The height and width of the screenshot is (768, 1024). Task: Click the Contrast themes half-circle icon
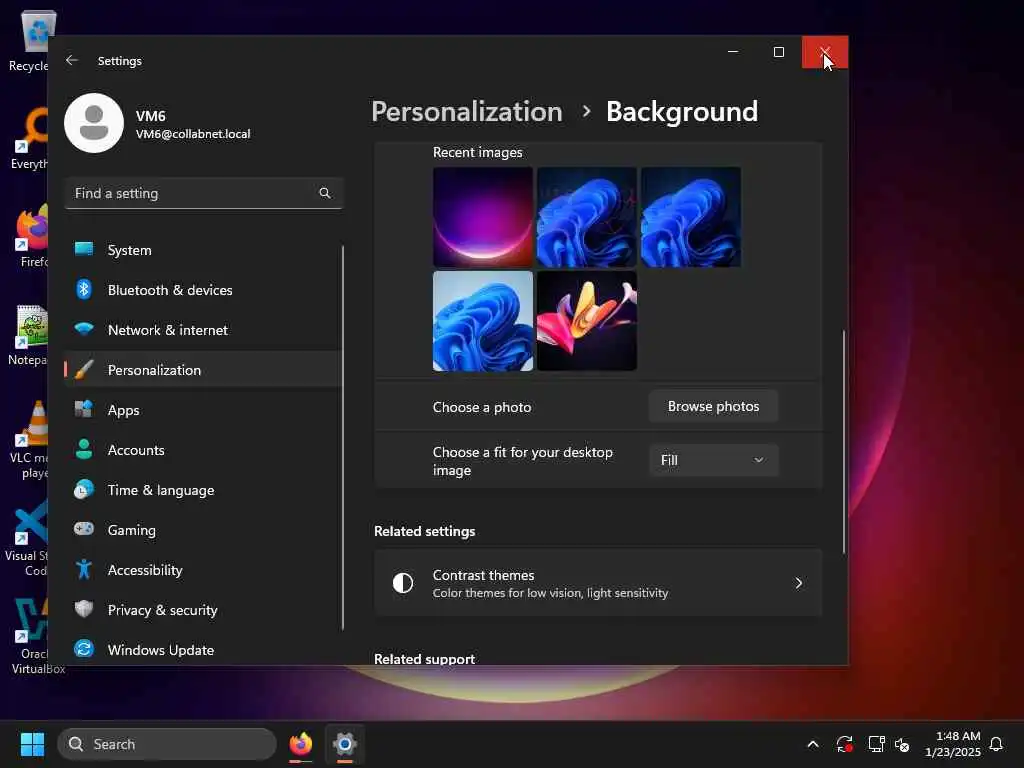[x=403, y=583]
